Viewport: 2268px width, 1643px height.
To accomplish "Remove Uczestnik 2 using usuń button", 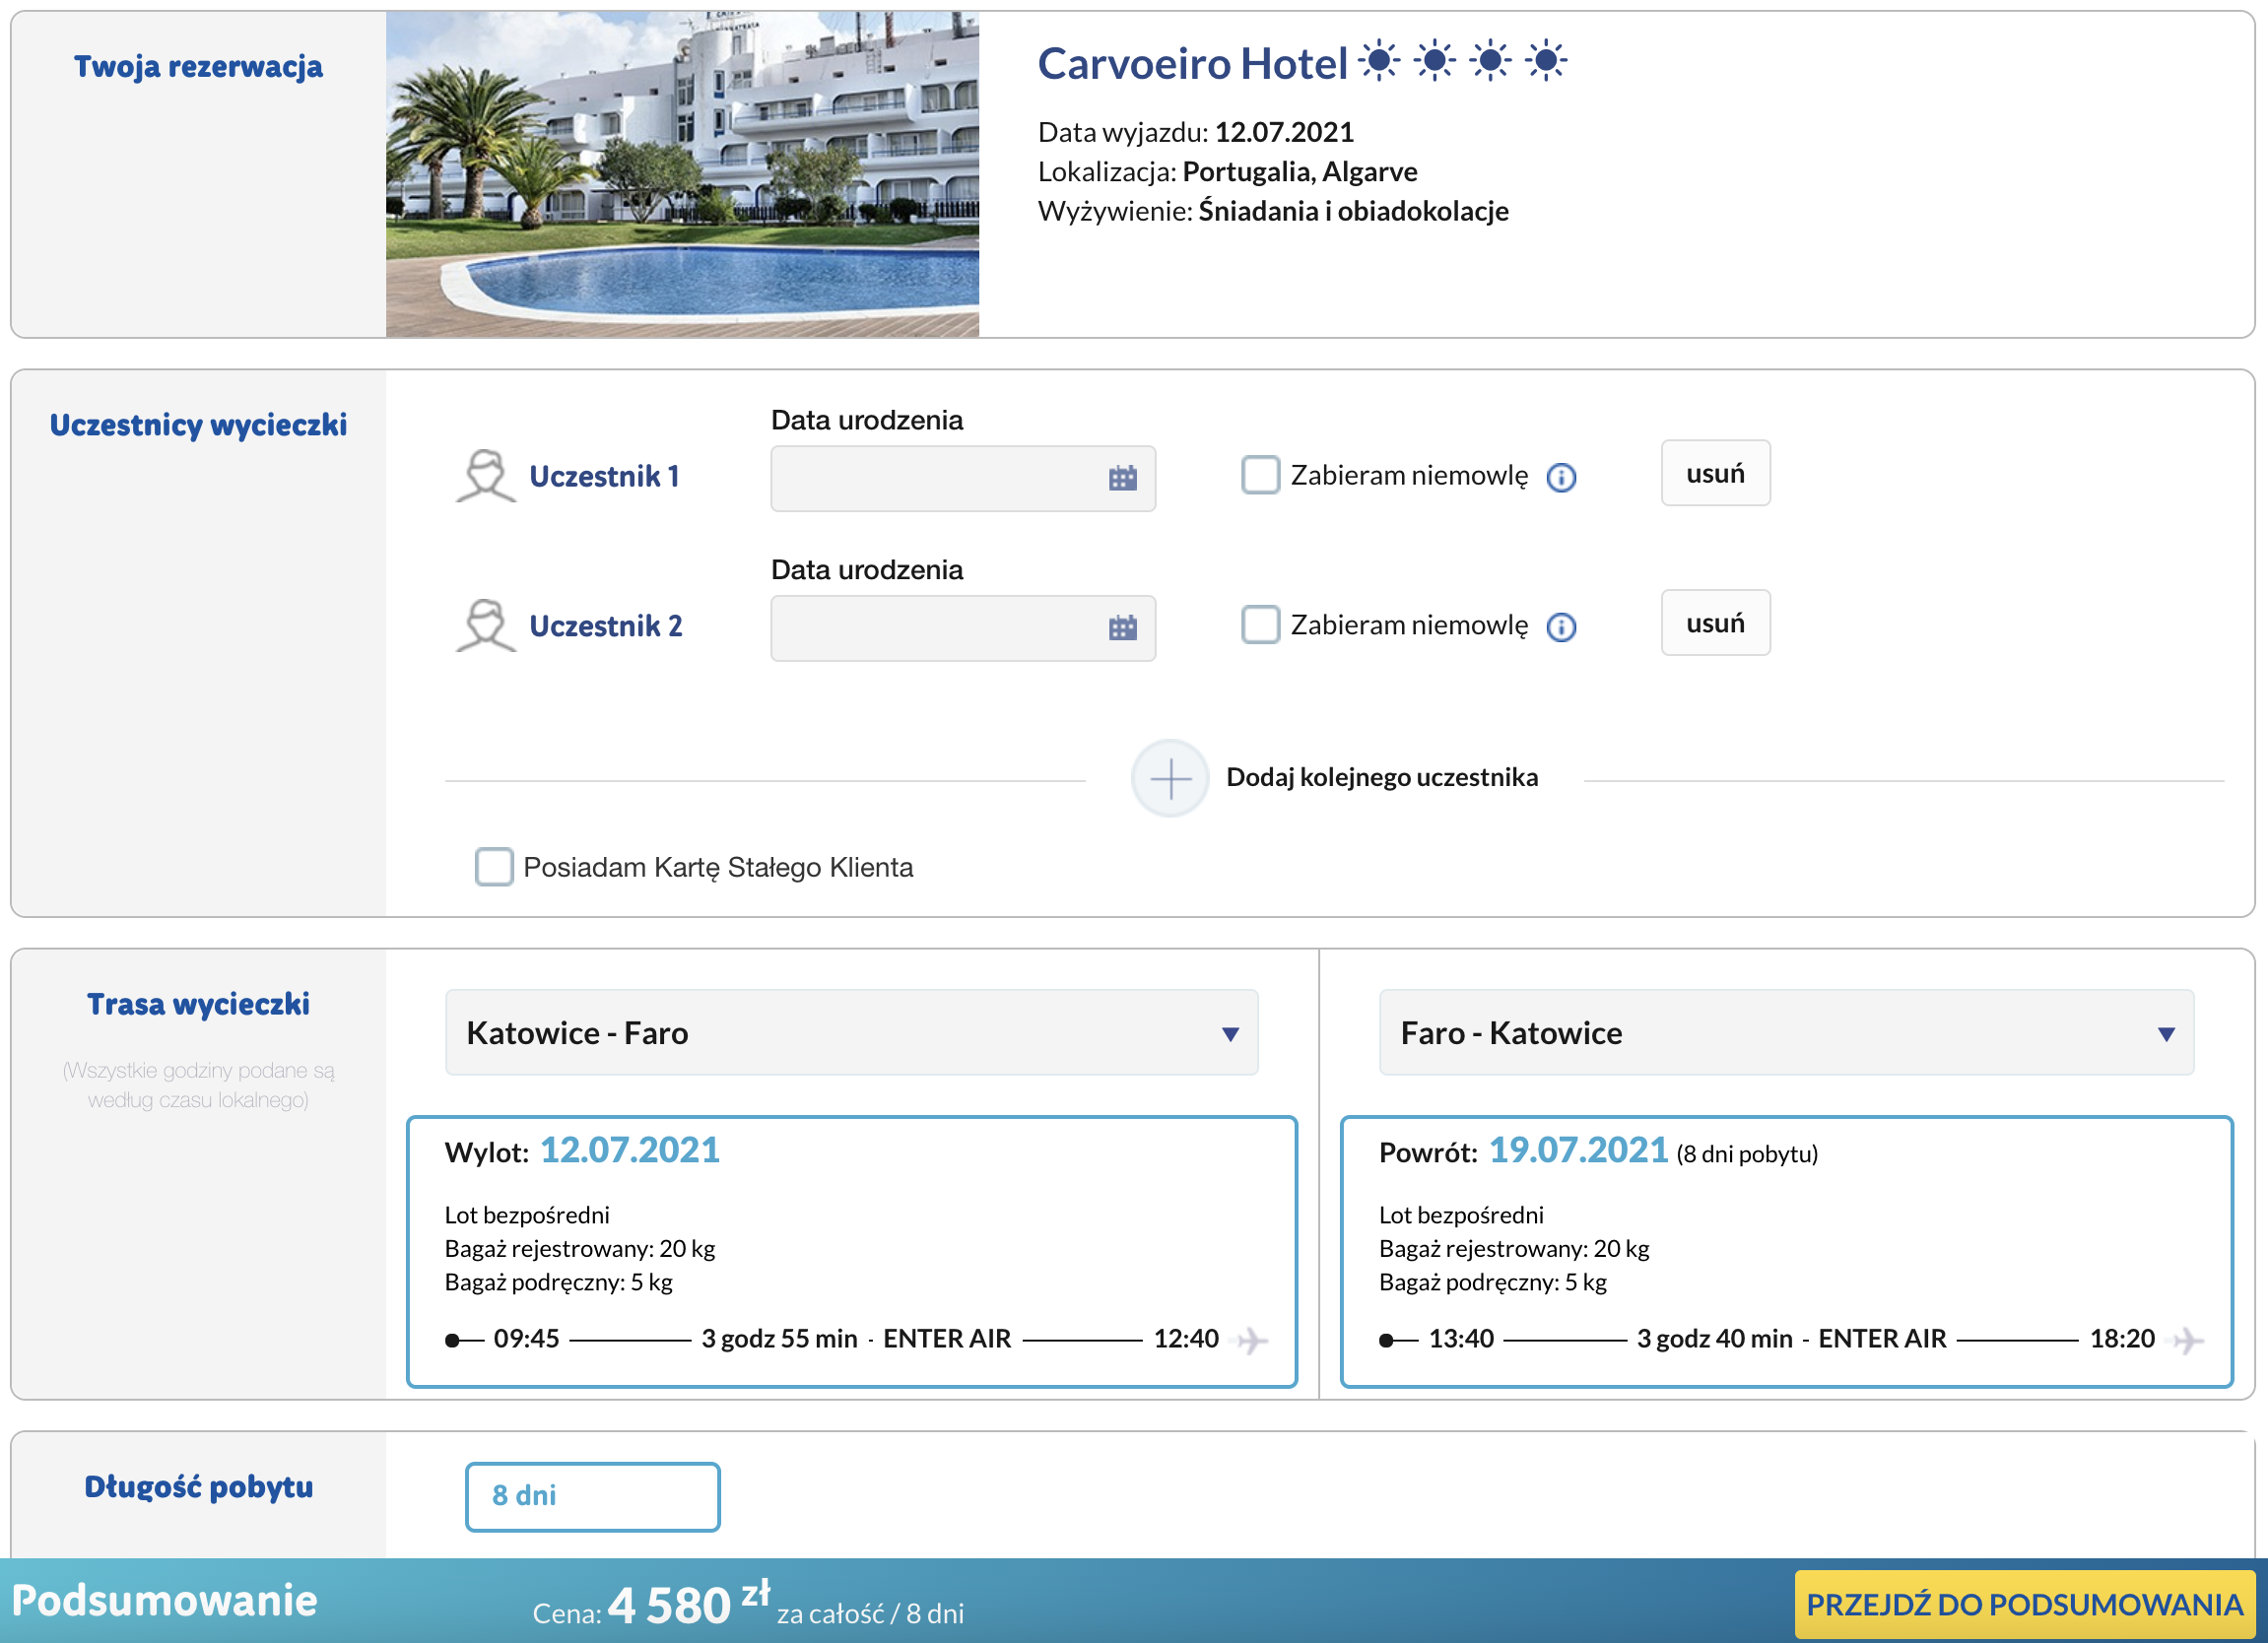I will 1715,623.
